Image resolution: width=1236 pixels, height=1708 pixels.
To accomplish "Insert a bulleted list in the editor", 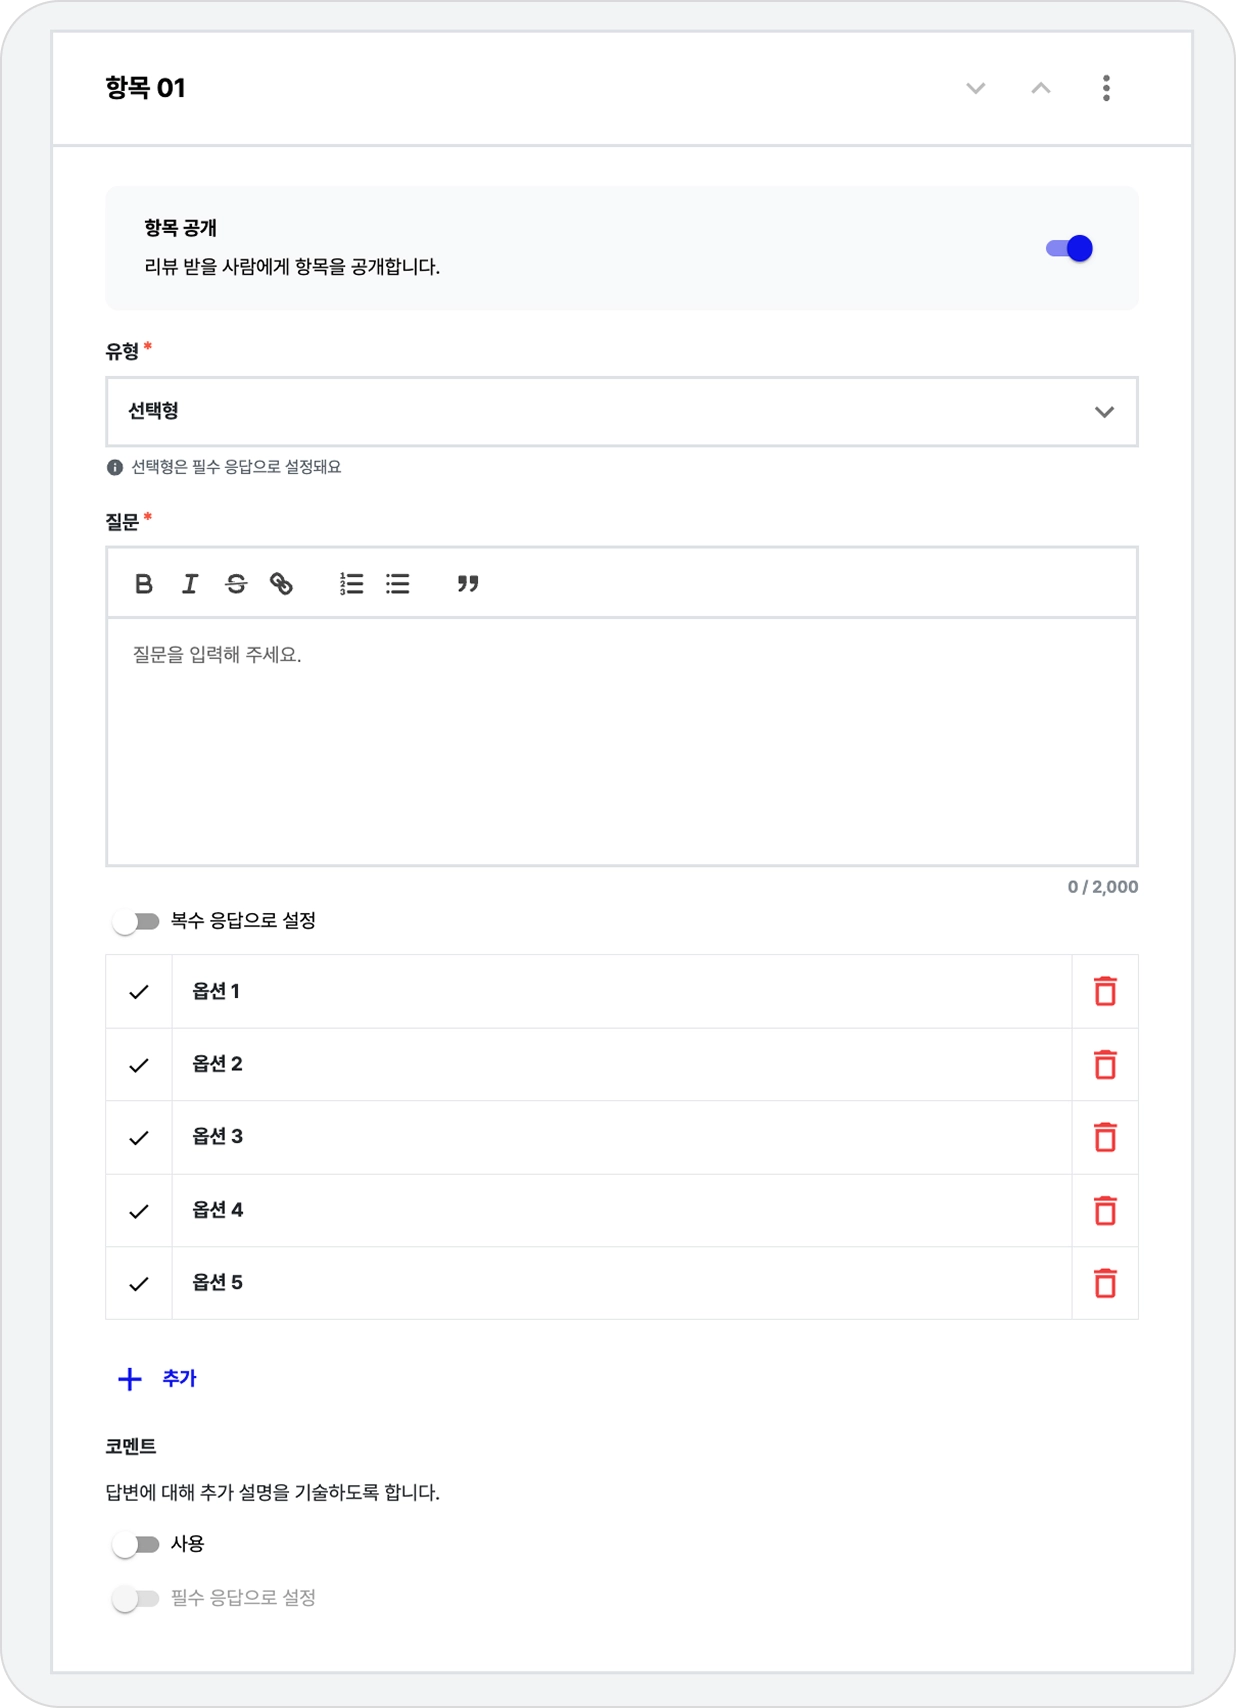I will pyautogui.click(x=398, y=584).
